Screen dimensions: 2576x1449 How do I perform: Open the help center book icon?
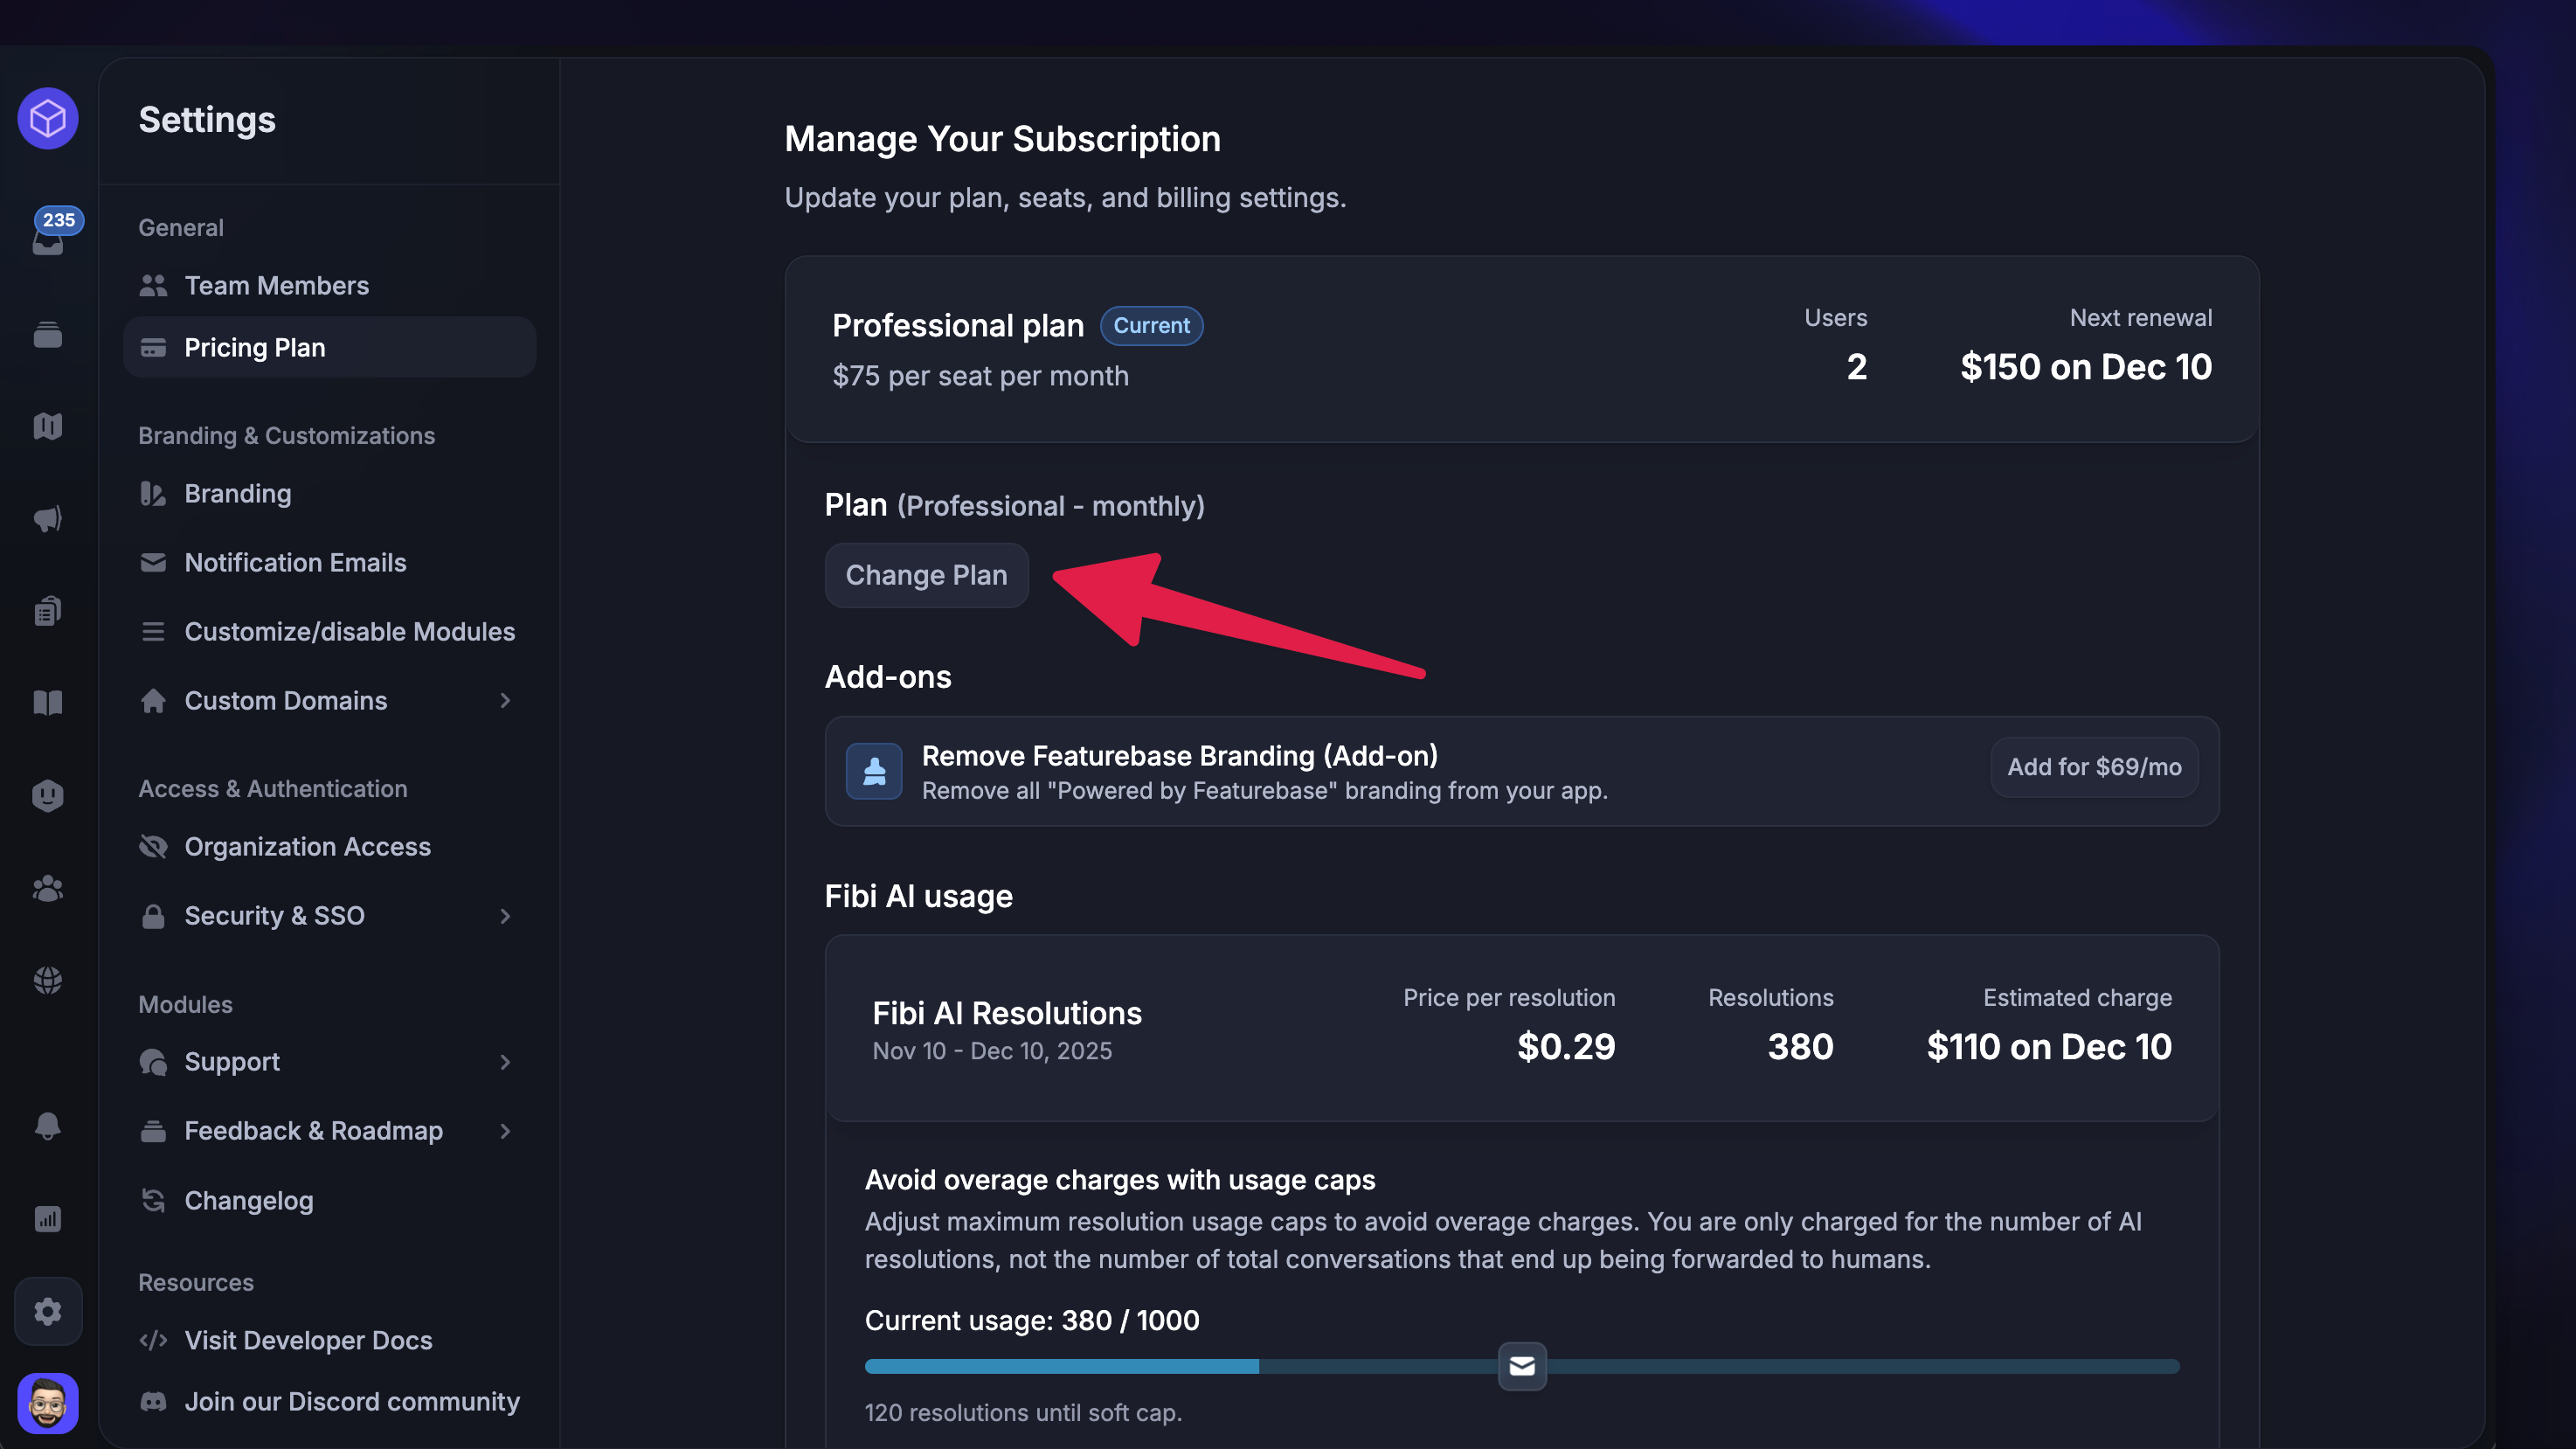(47, 702)
